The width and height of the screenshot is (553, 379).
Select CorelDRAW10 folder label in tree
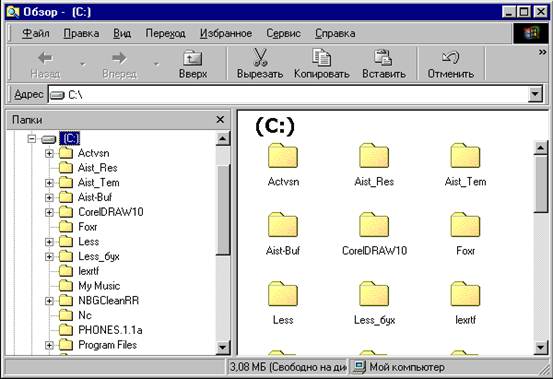coord(111,212)
